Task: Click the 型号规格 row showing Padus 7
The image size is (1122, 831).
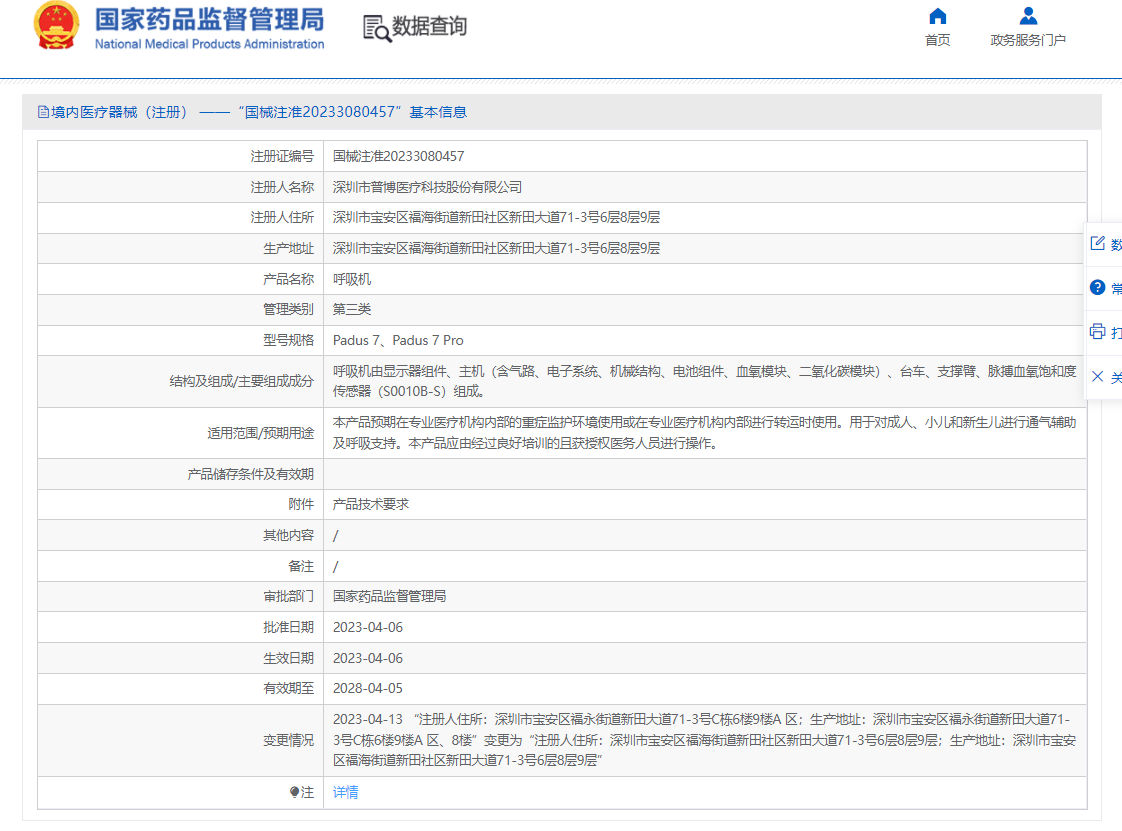Action: [400, 340]
